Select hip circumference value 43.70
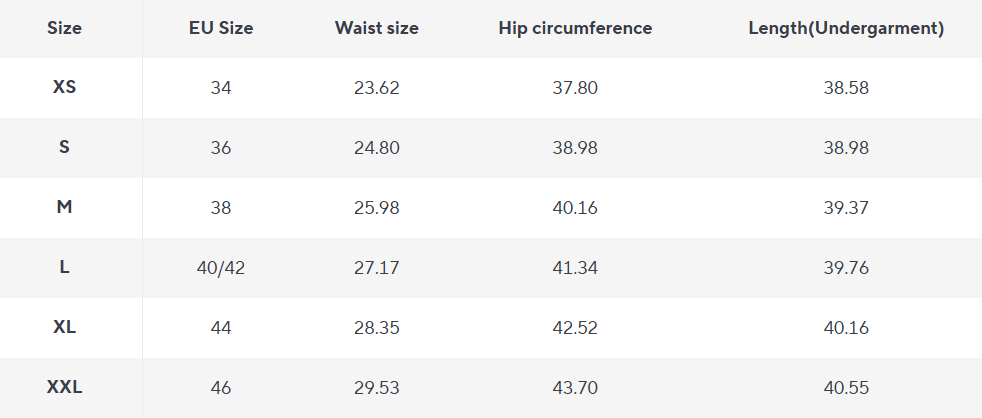 (x=575, y=387)
